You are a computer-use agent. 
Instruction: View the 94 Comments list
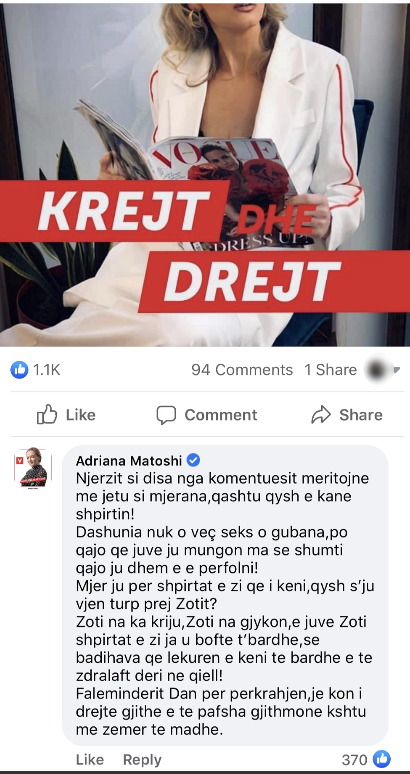[242, 370]
